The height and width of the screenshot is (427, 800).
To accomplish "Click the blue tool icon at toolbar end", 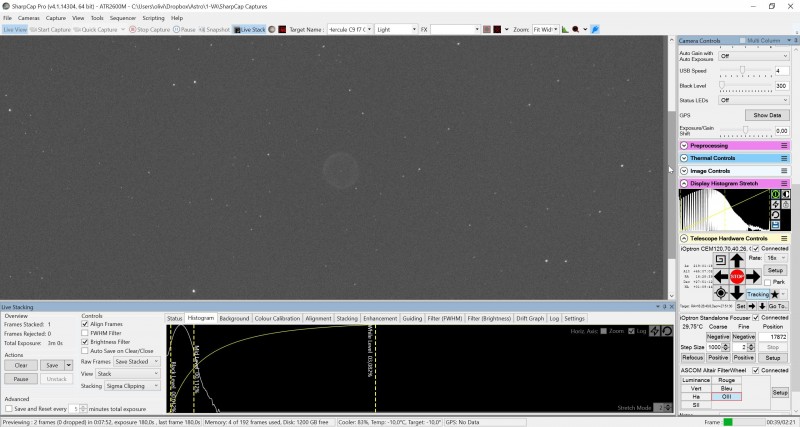I will pyautogui.click(x=595, y=30).
